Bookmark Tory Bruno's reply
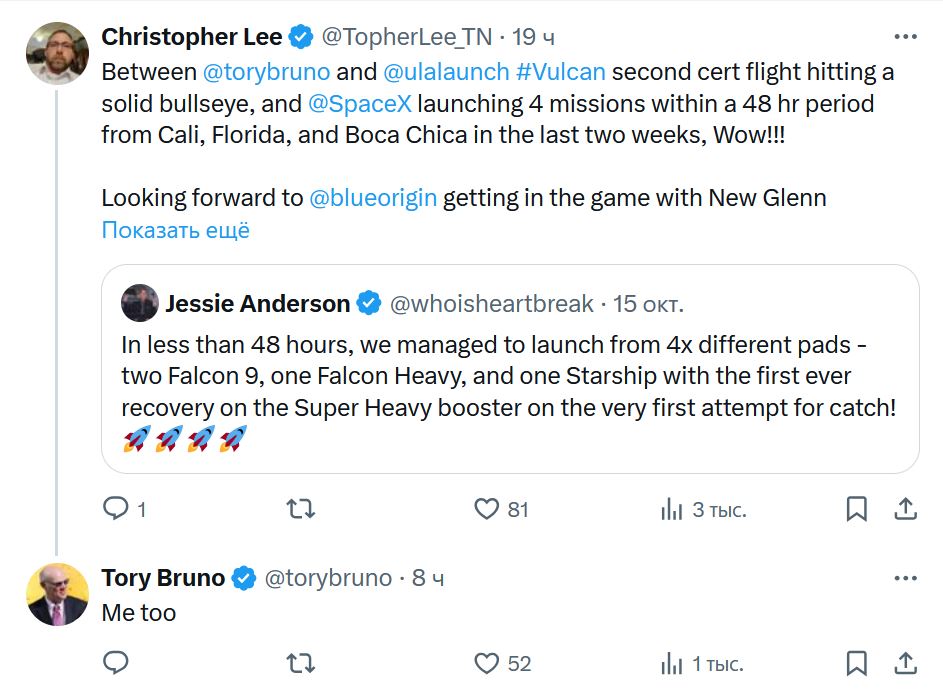943x697 pixels. tap(857, 663)
